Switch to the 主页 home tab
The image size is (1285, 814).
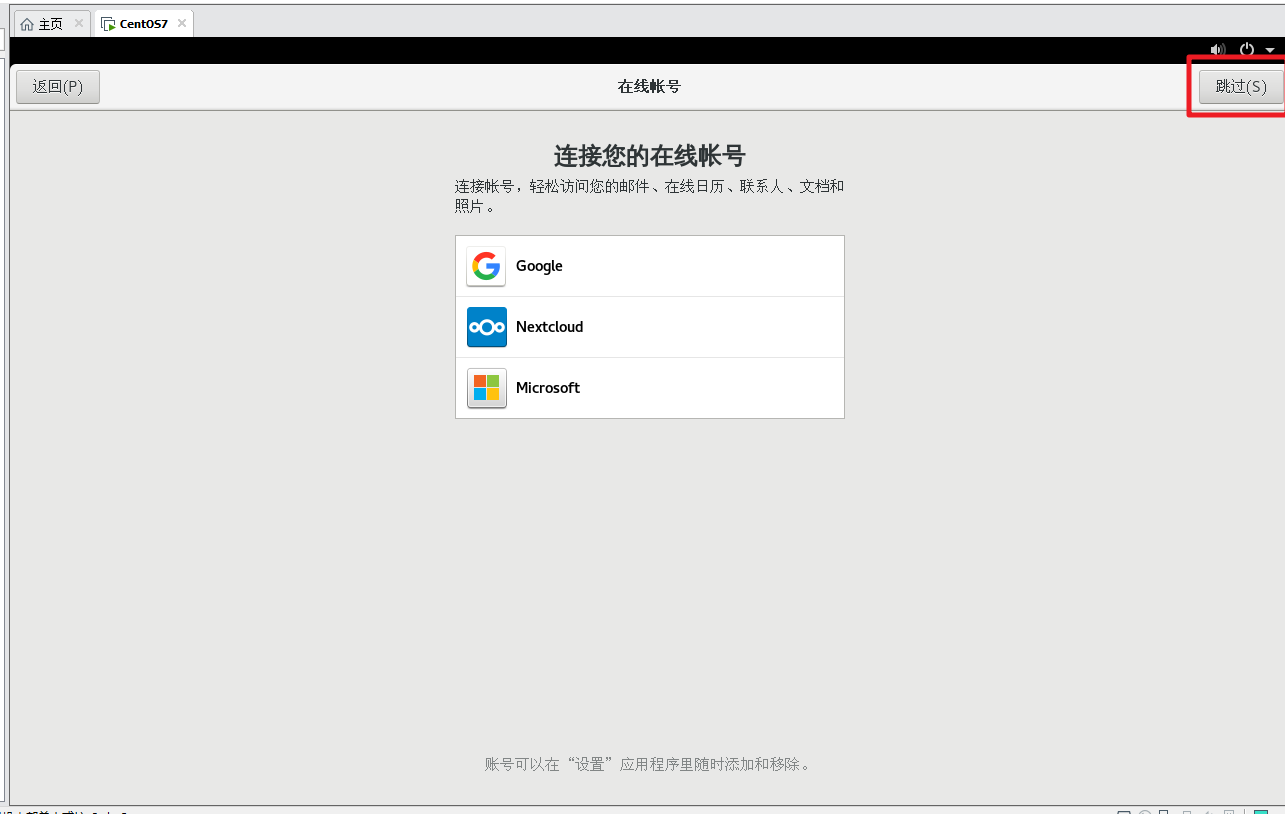click(x=50, y=24)
